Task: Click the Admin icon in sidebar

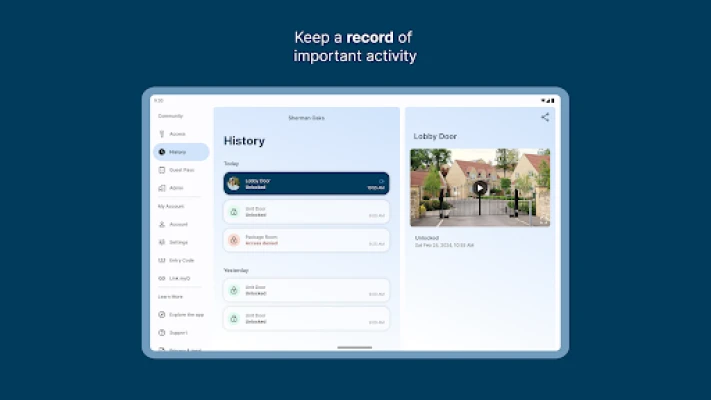Action: [x=162, y=188]
